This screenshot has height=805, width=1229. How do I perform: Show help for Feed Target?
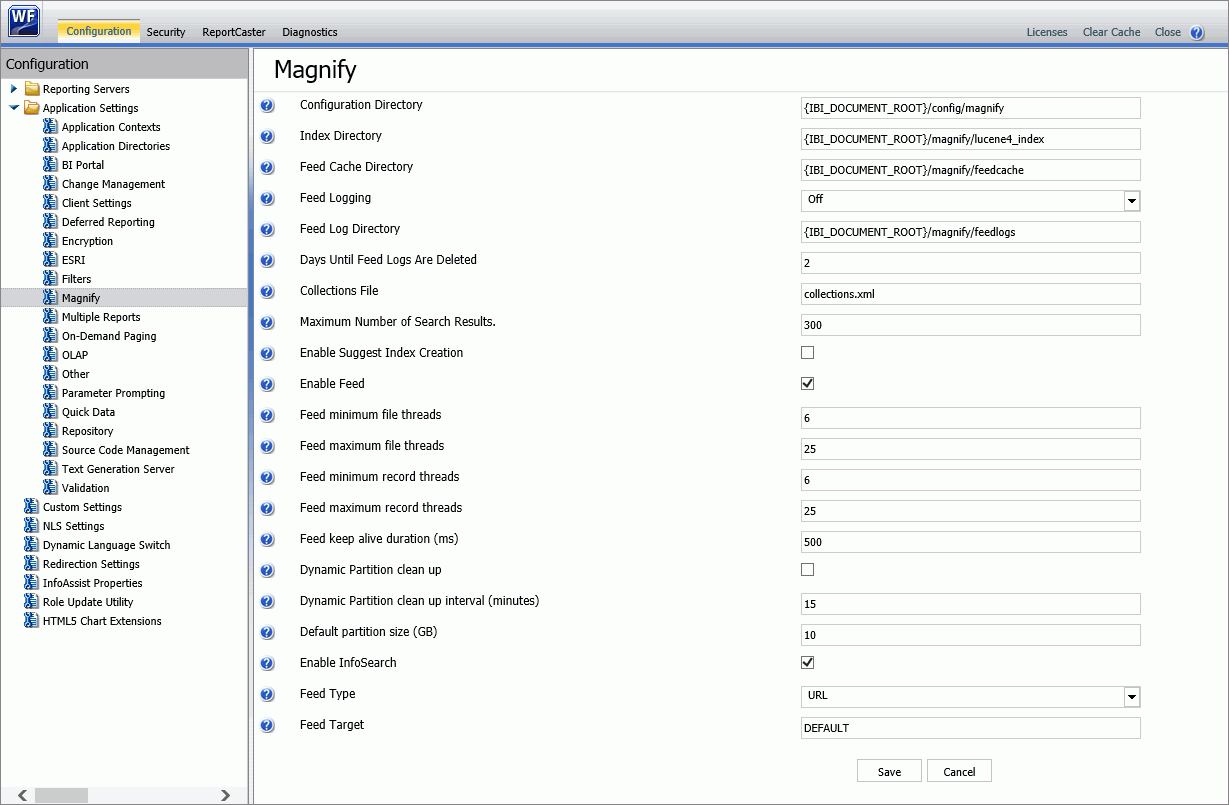267,726
